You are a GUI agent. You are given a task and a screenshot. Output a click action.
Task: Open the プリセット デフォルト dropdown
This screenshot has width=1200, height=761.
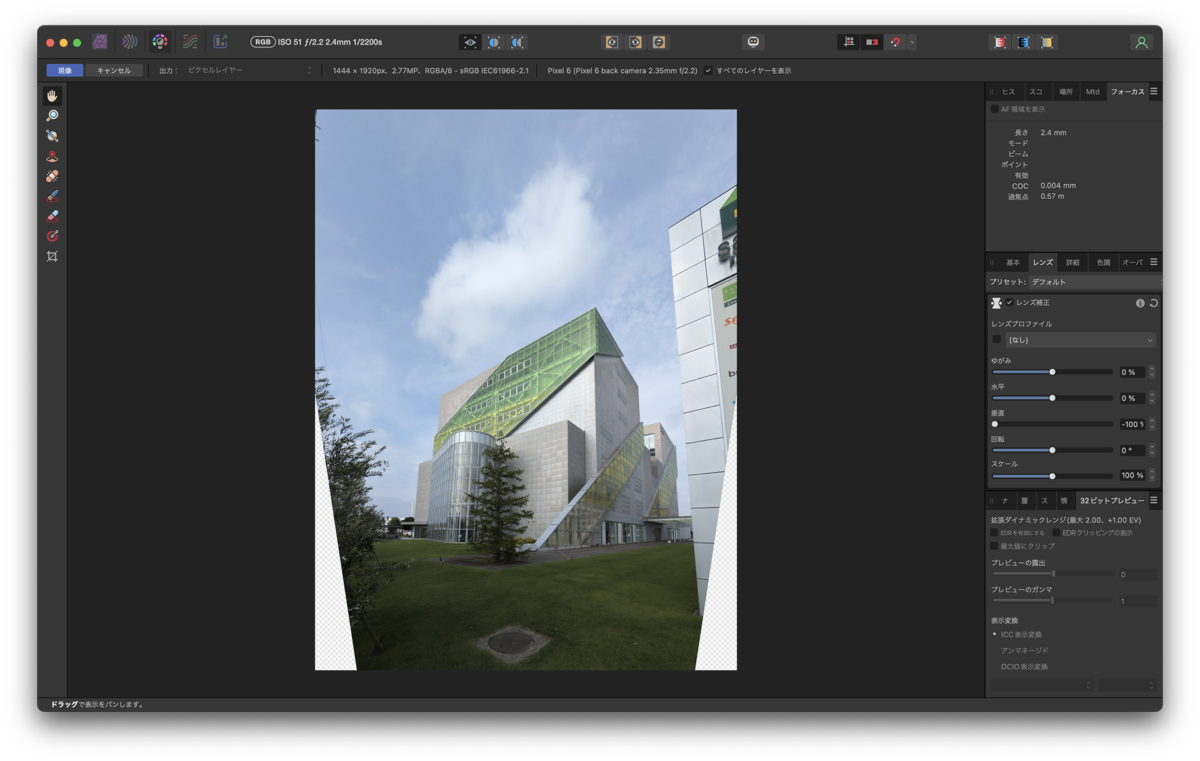[x=1095, y=282]
